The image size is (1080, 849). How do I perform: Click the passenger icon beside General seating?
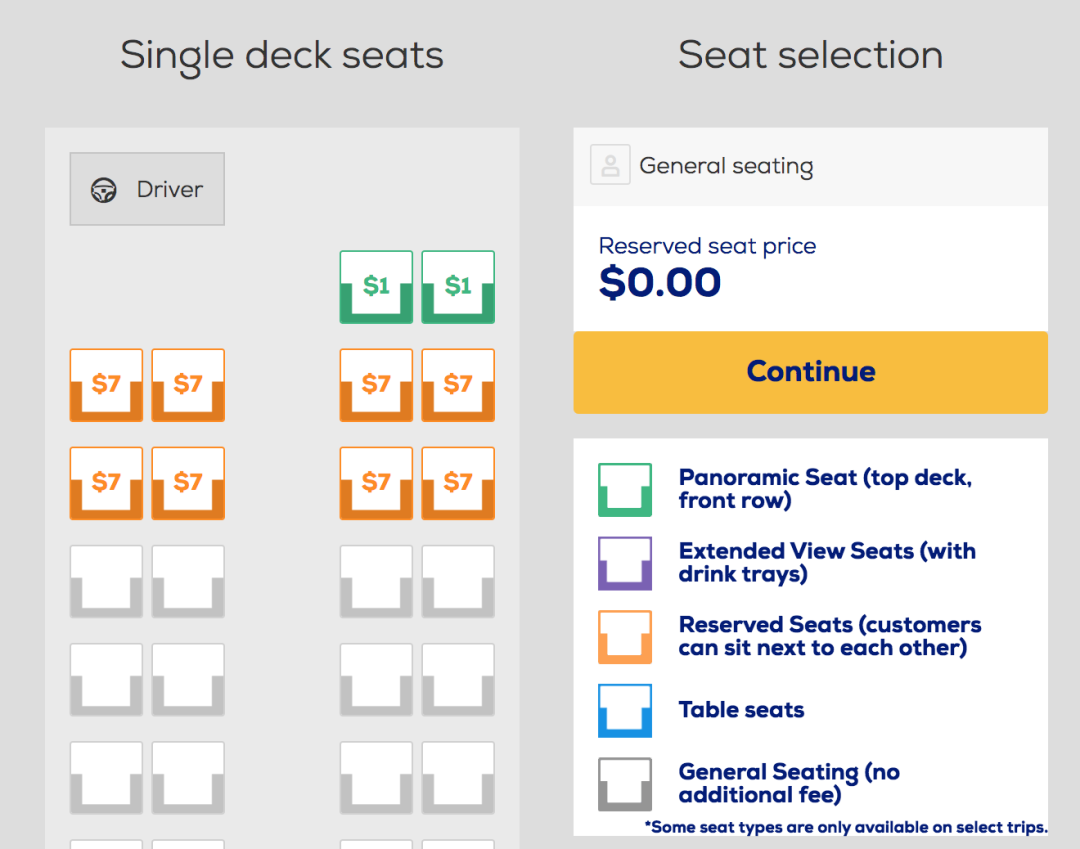point(610,165)
